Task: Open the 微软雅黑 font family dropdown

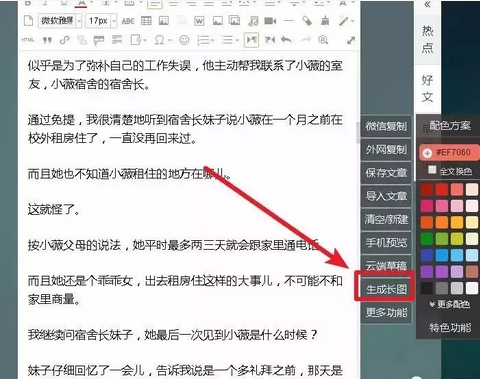Action: (60, 21)
